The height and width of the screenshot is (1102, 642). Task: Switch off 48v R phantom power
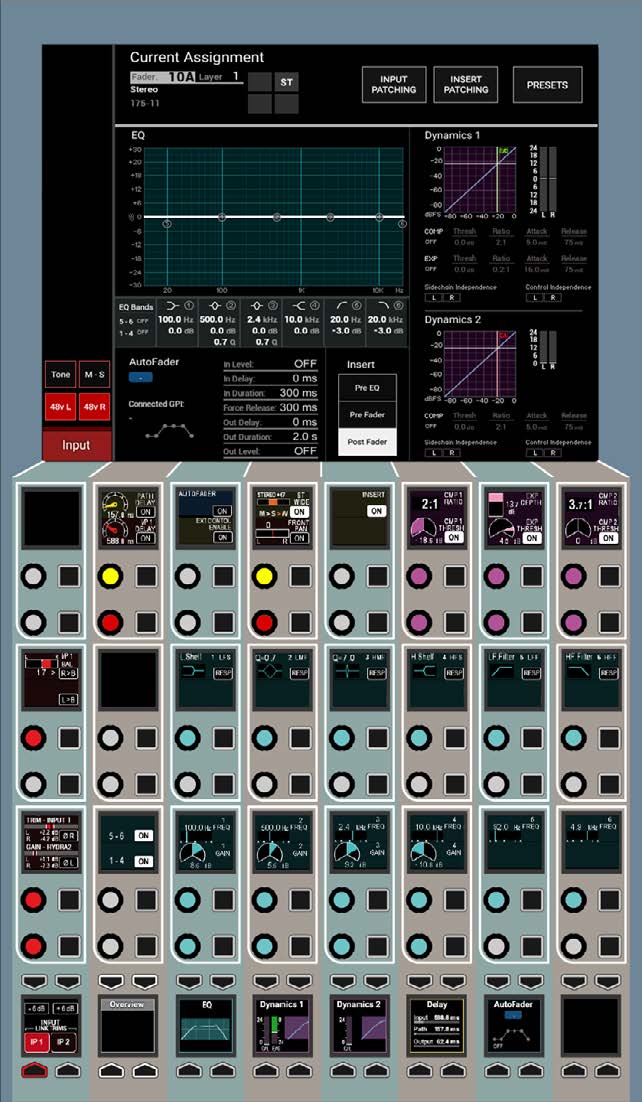(x=94, y=407)
